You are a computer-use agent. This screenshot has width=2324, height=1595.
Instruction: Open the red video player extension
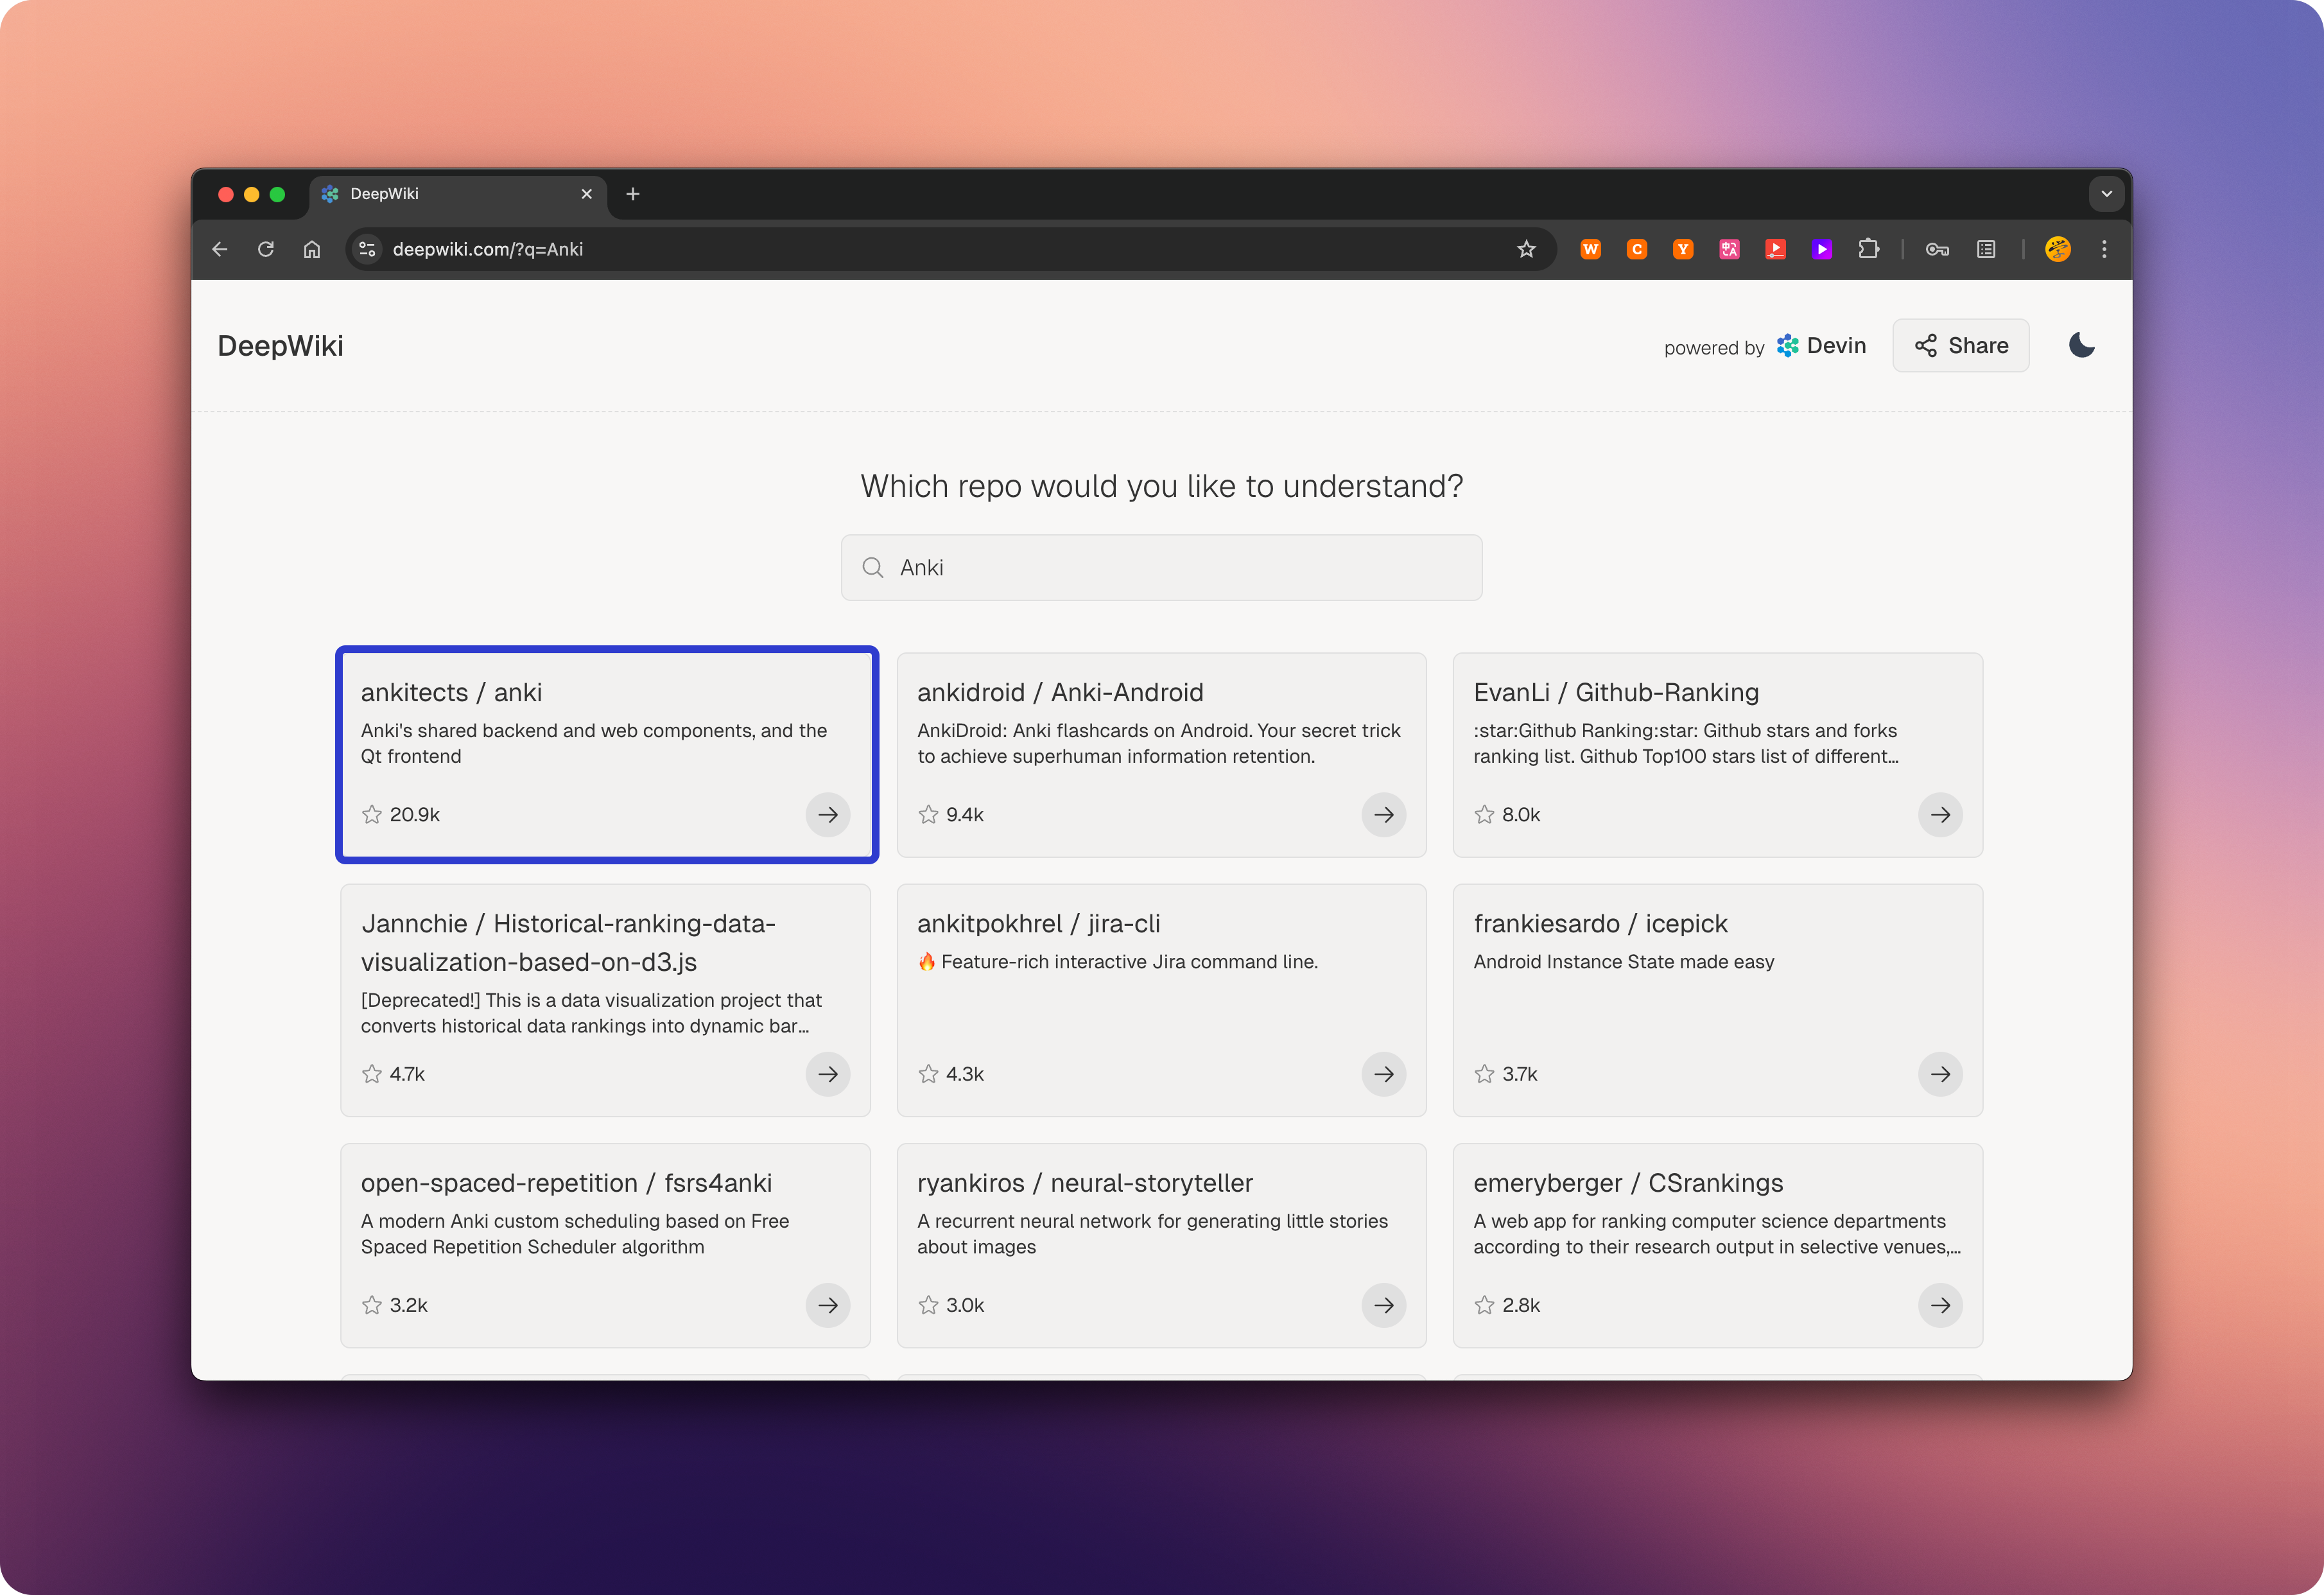[1775, 249]
